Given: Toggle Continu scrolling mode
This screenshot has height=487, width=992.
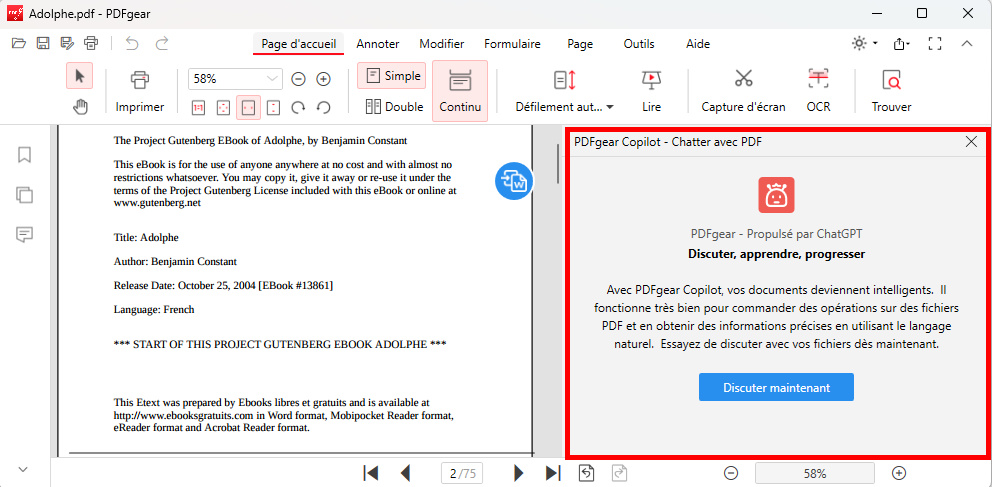Looking at the screenshot, I should pos(460,91).
